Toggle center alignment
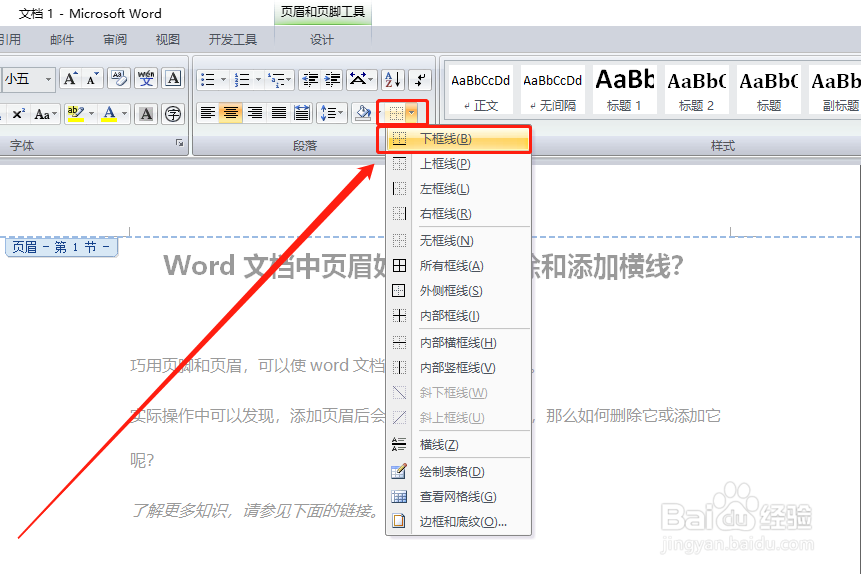 [x=231, y=114]
